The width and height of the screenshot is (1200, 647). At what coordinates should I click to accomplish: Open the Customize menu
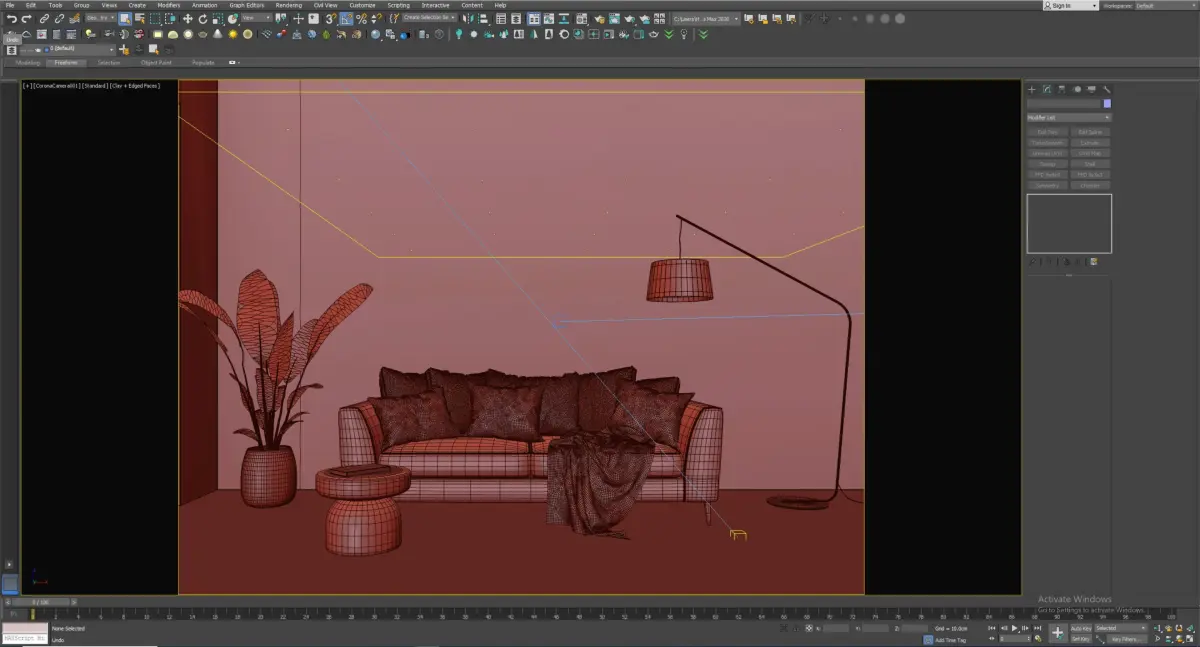tap(362, 5)
